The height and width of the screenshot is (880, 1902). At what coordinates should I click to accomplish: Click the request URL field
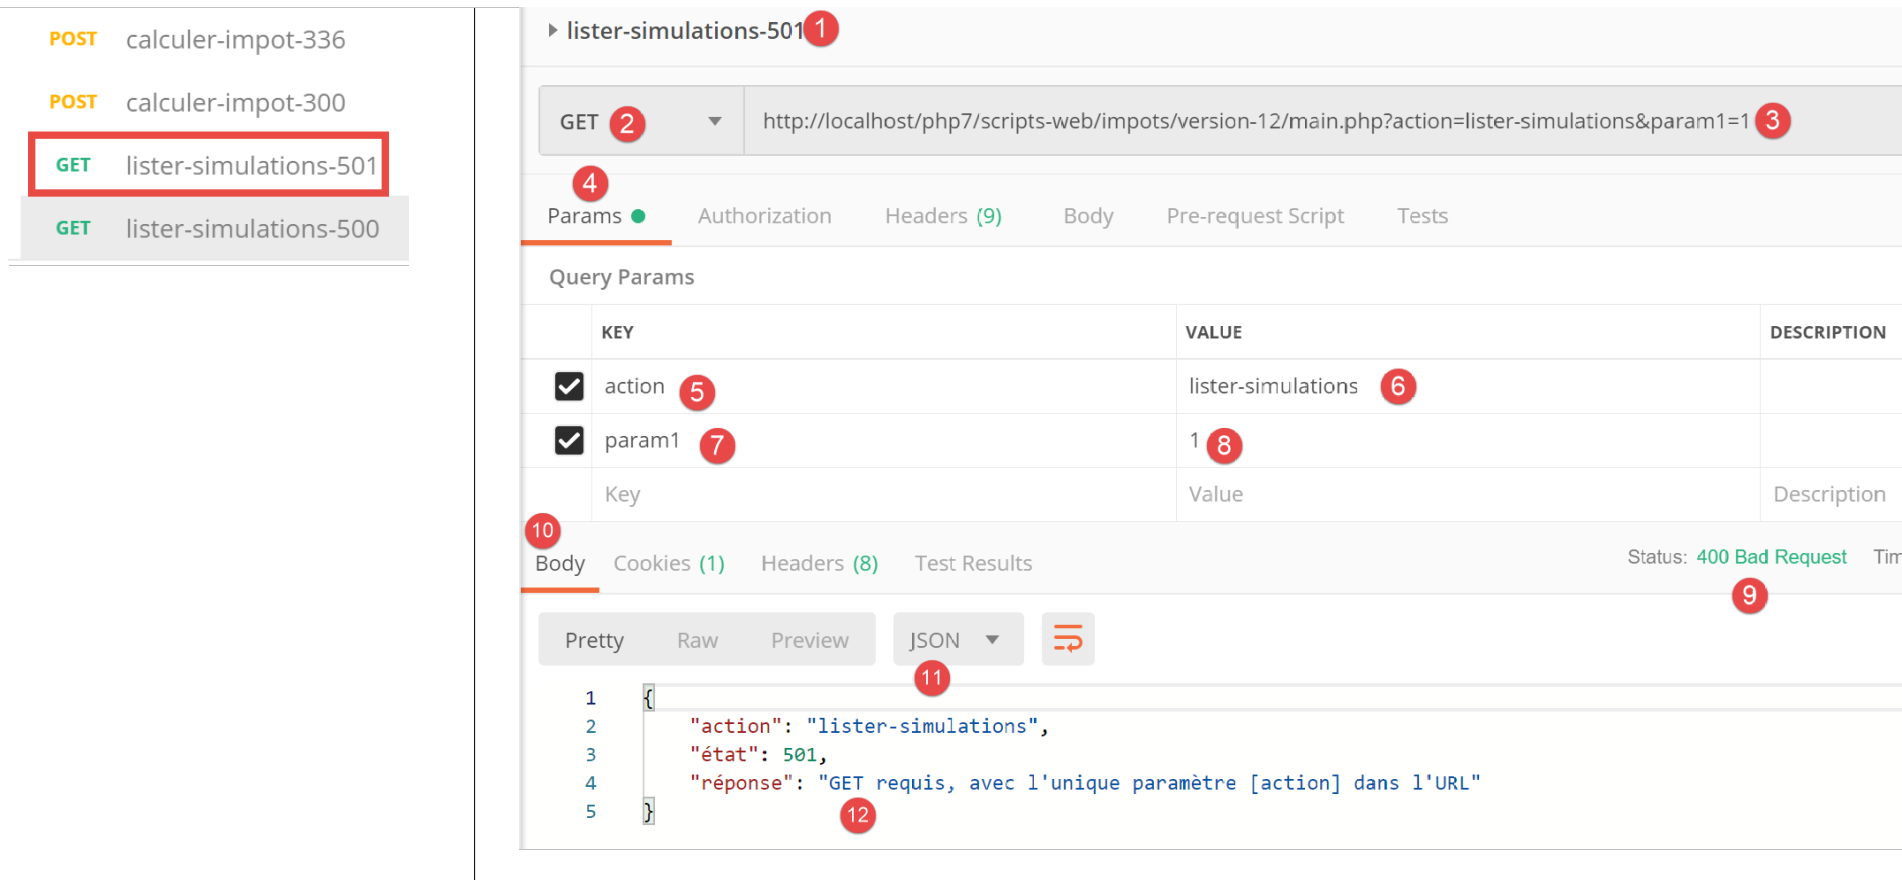coord(1250,121)
